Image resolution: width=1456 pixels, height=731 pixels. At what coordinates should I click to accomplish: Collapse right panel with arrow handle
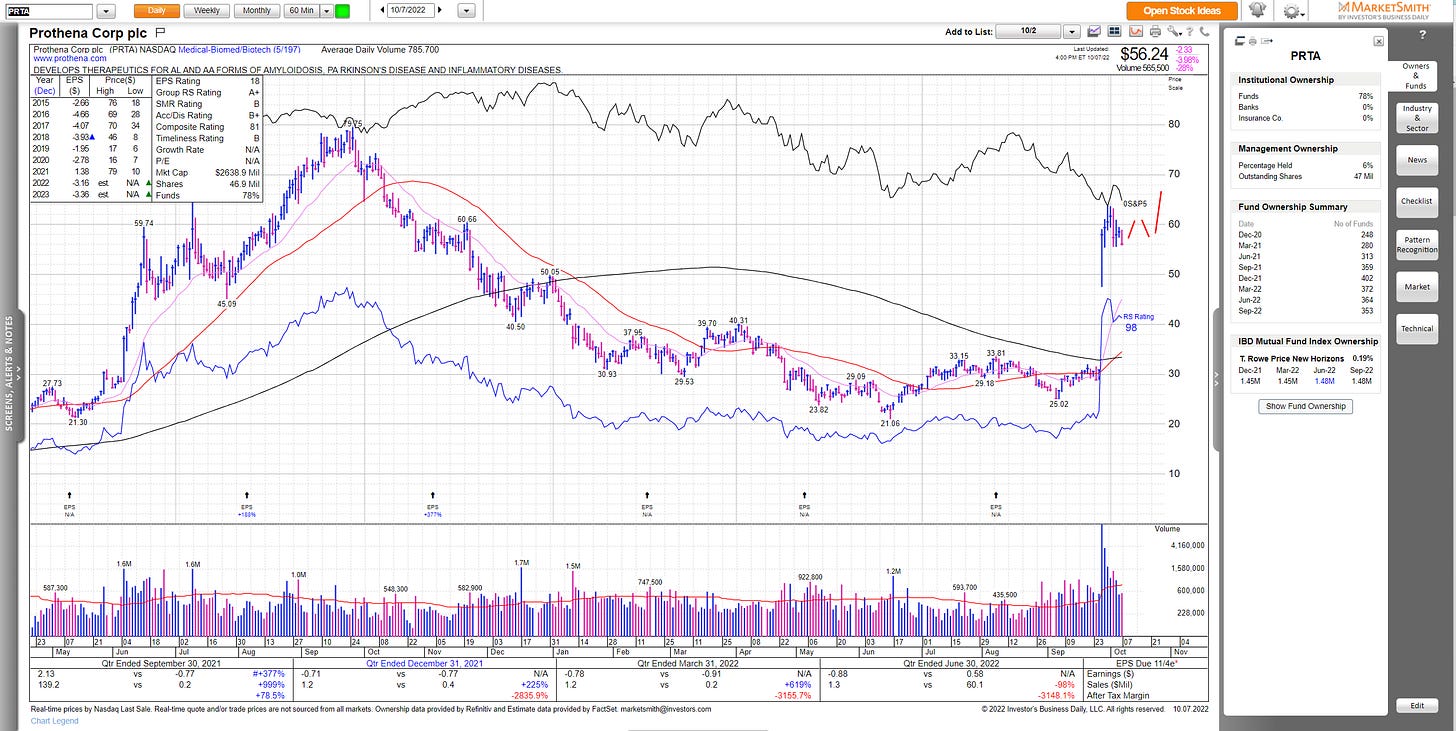pos(1217,379)
